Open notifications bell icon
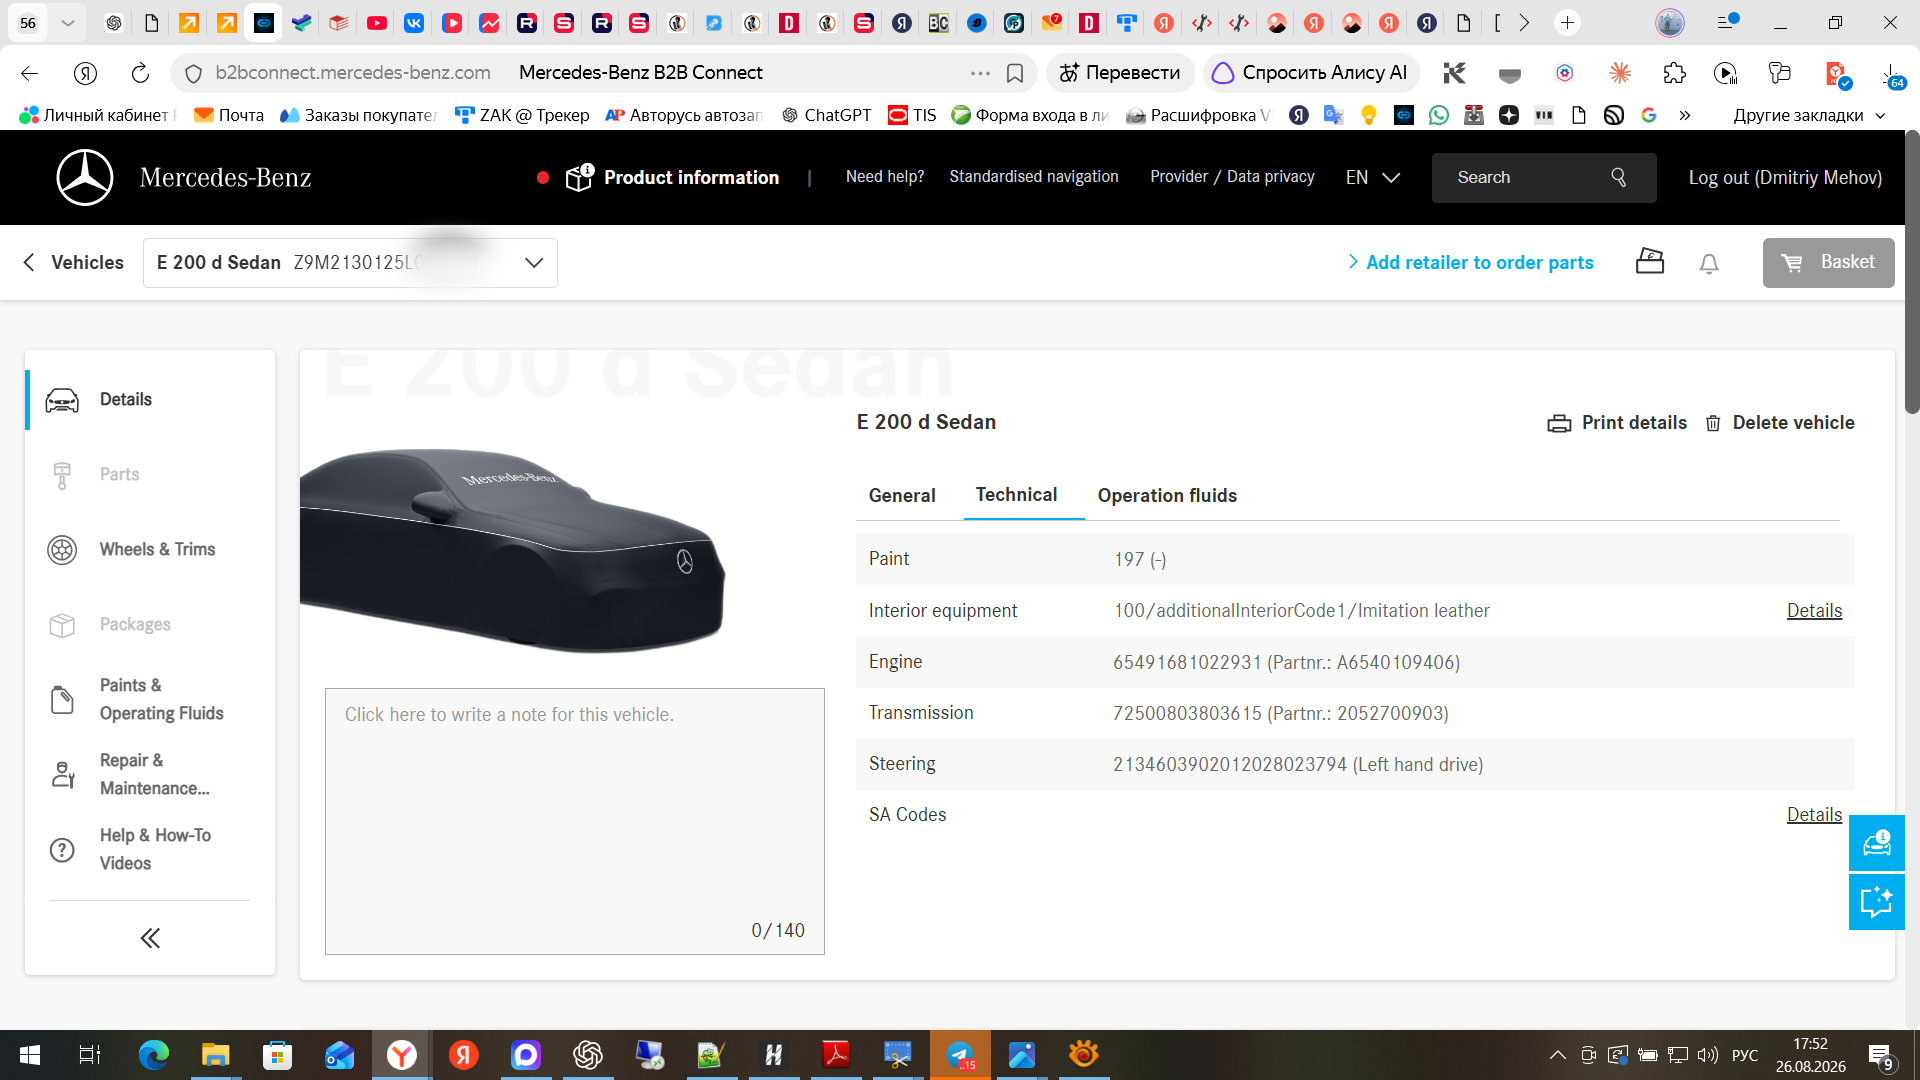 pyautogui.click(x=1709, y=263)
